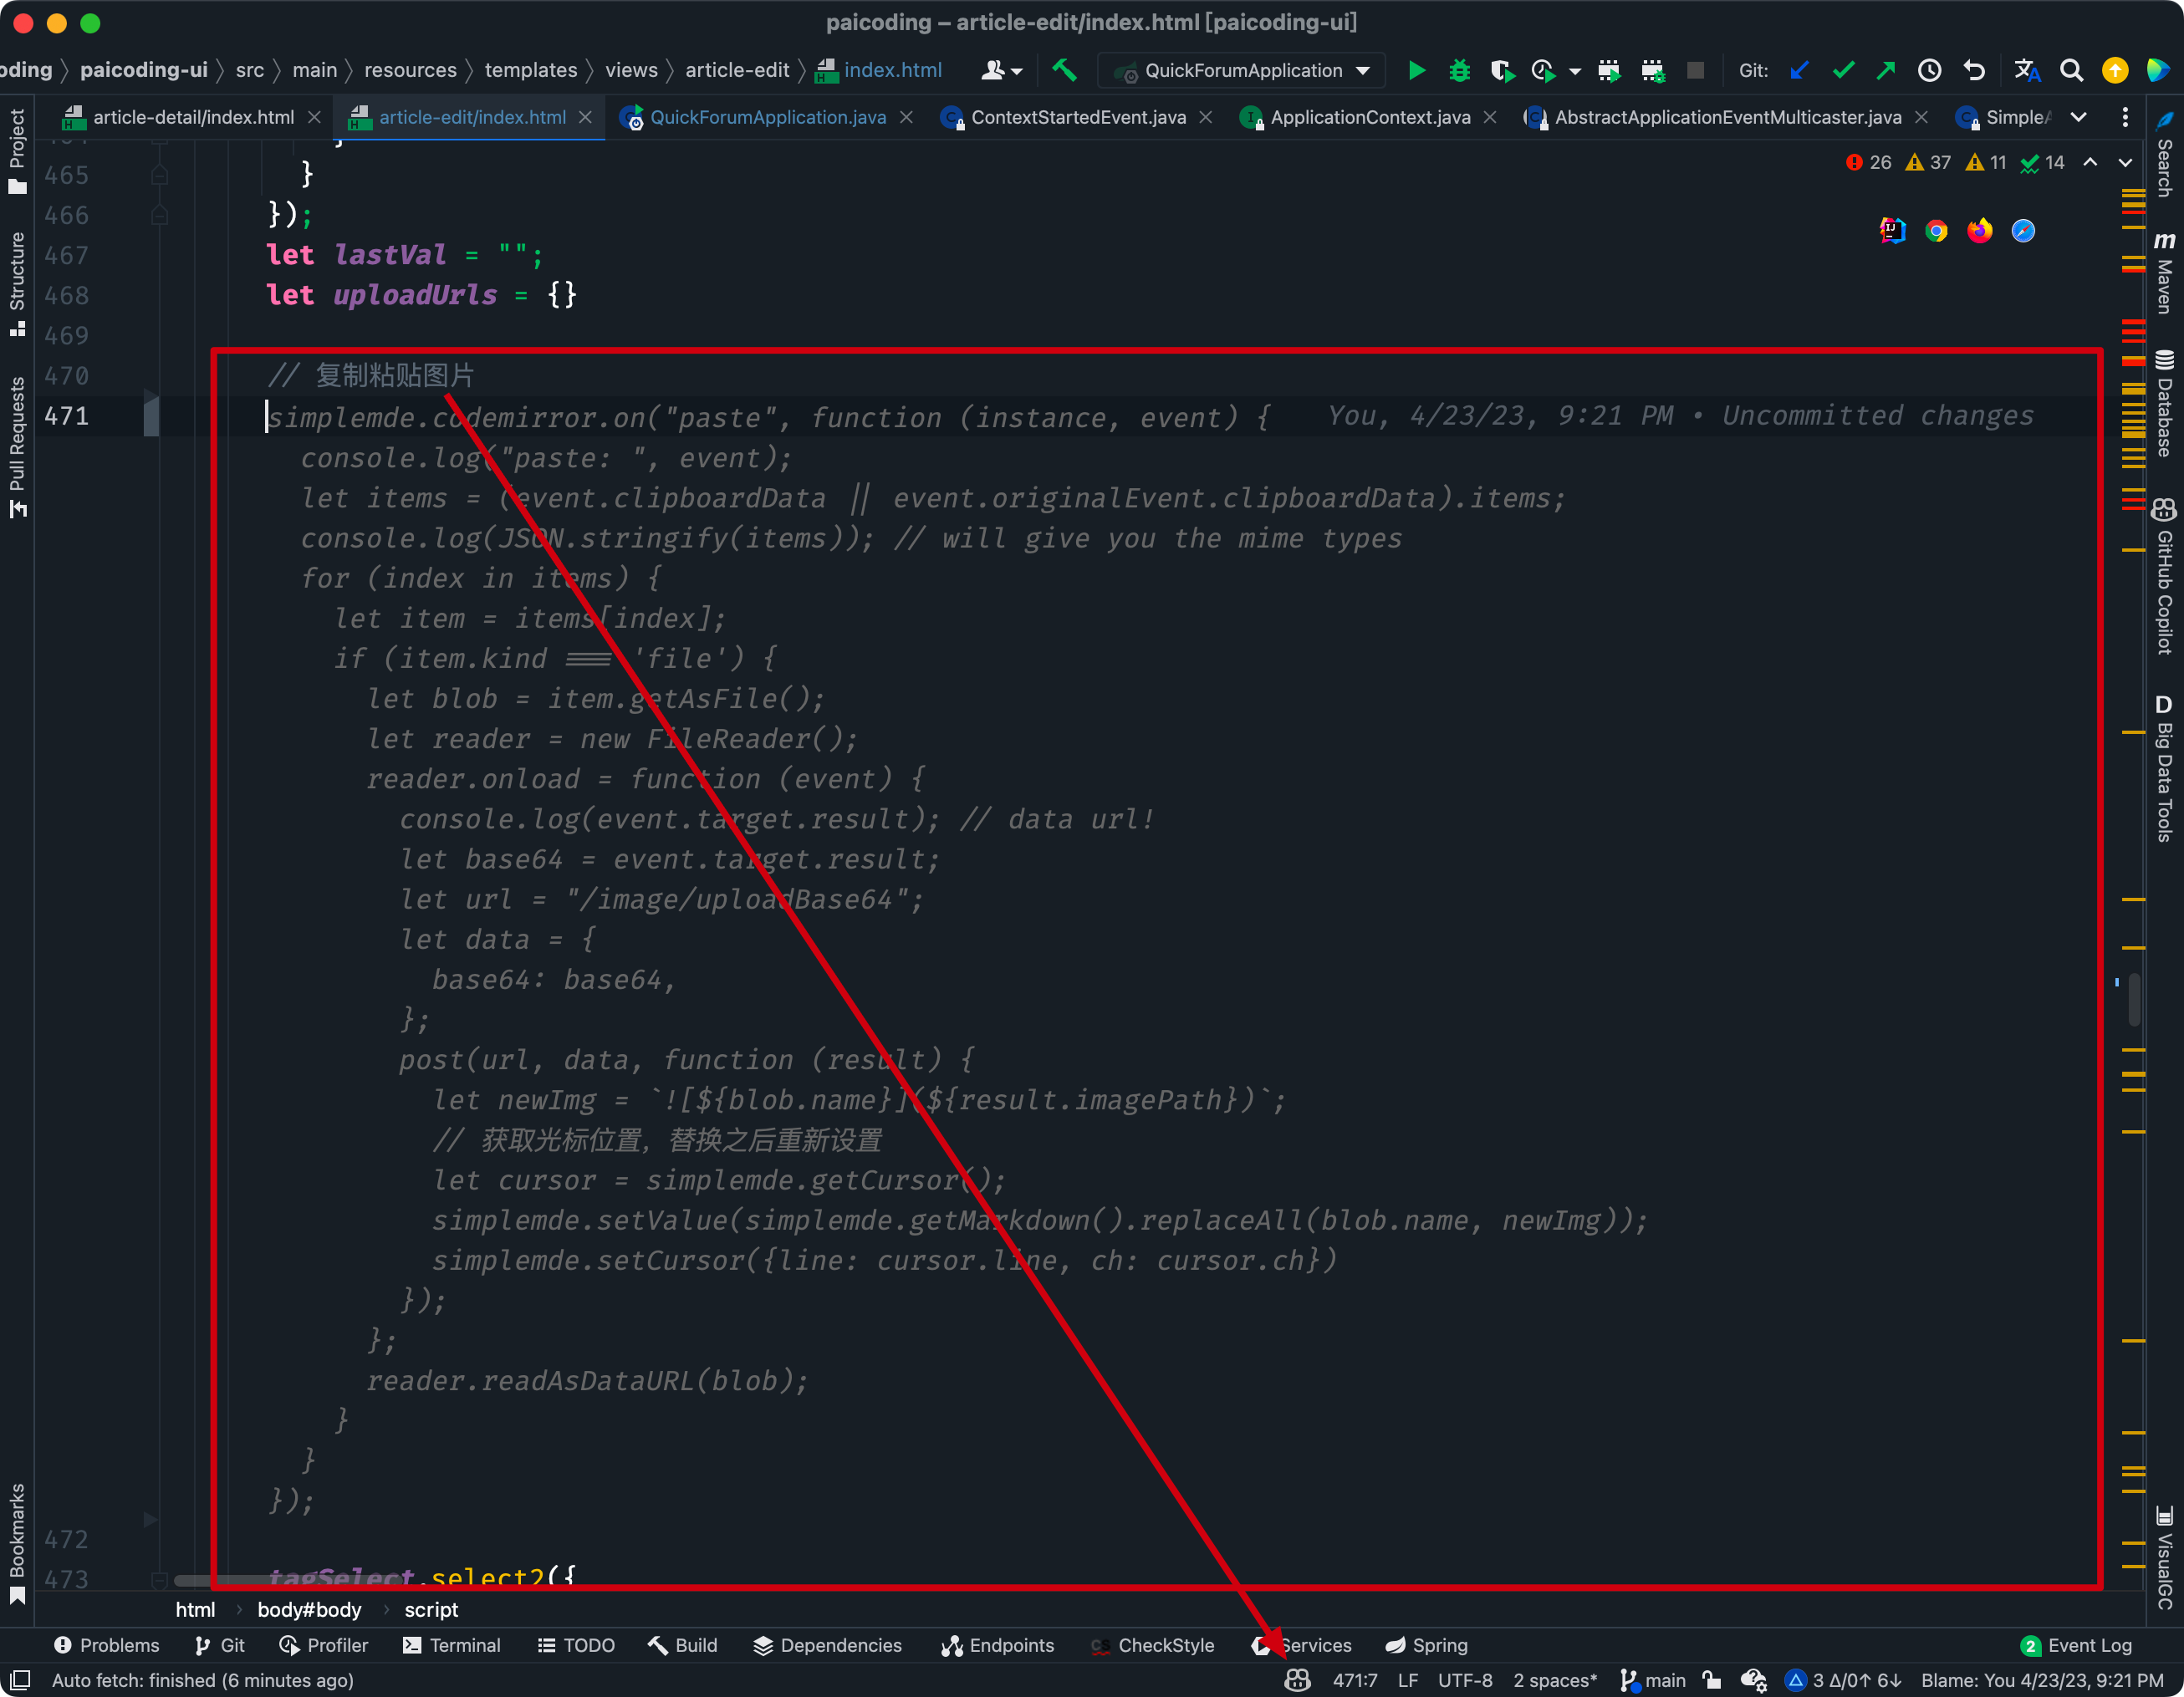Expand hidden editor tabs chevron
The height and width of the screenshot is (1697, 2184).
2078,117
